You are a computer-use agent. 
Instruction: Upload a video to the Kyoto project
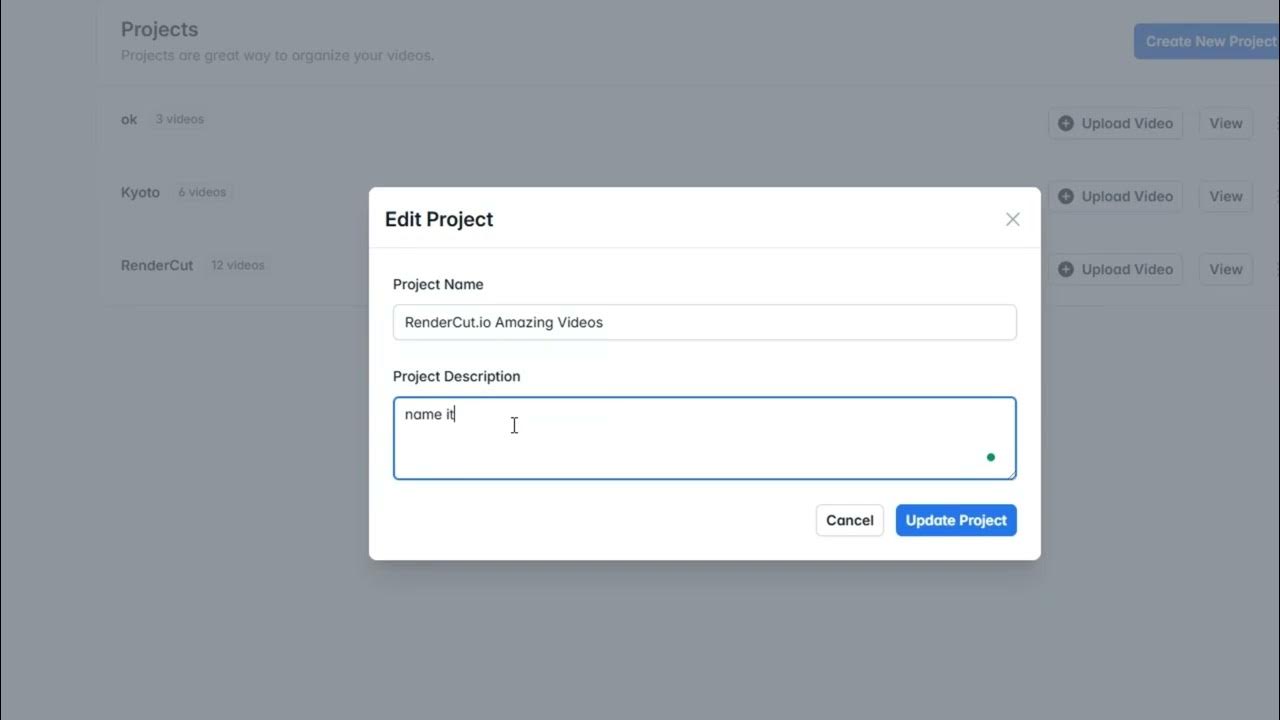point(1115,196)
